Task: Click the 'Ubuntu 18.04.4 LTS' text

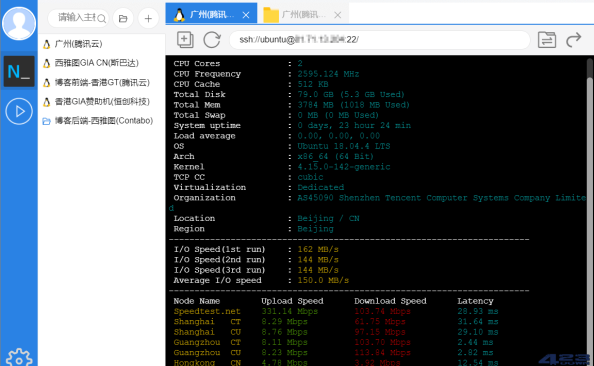Action: click(x=344, y=146)
